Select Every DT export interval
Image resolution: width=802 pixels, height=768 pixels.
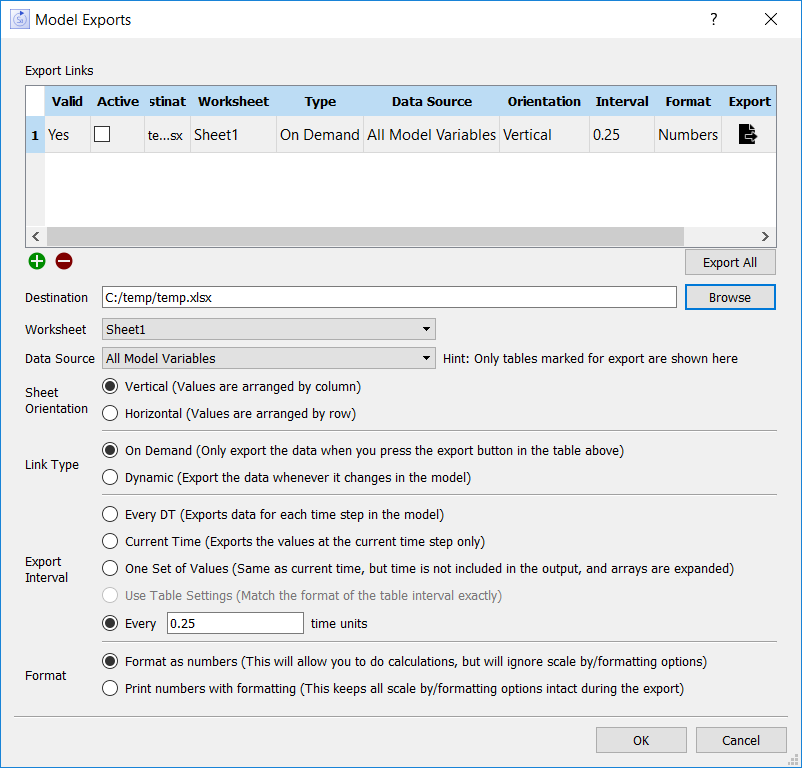tap(110, 515)
